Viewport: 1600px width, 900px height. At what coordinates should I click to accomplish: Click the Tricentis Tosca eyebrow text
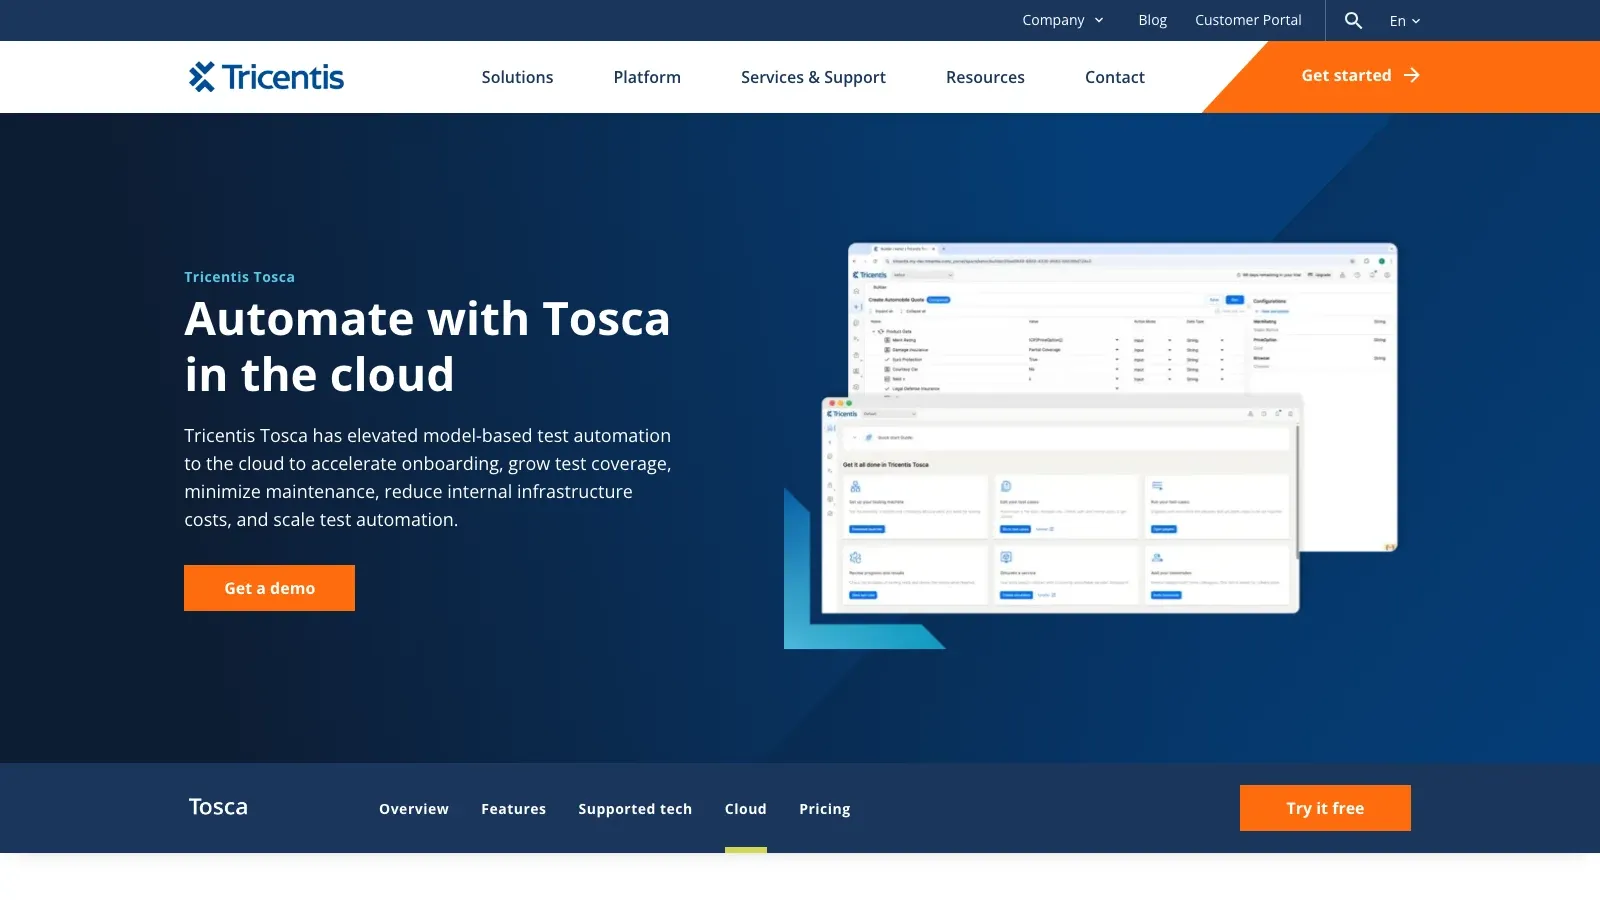point(239,277)
